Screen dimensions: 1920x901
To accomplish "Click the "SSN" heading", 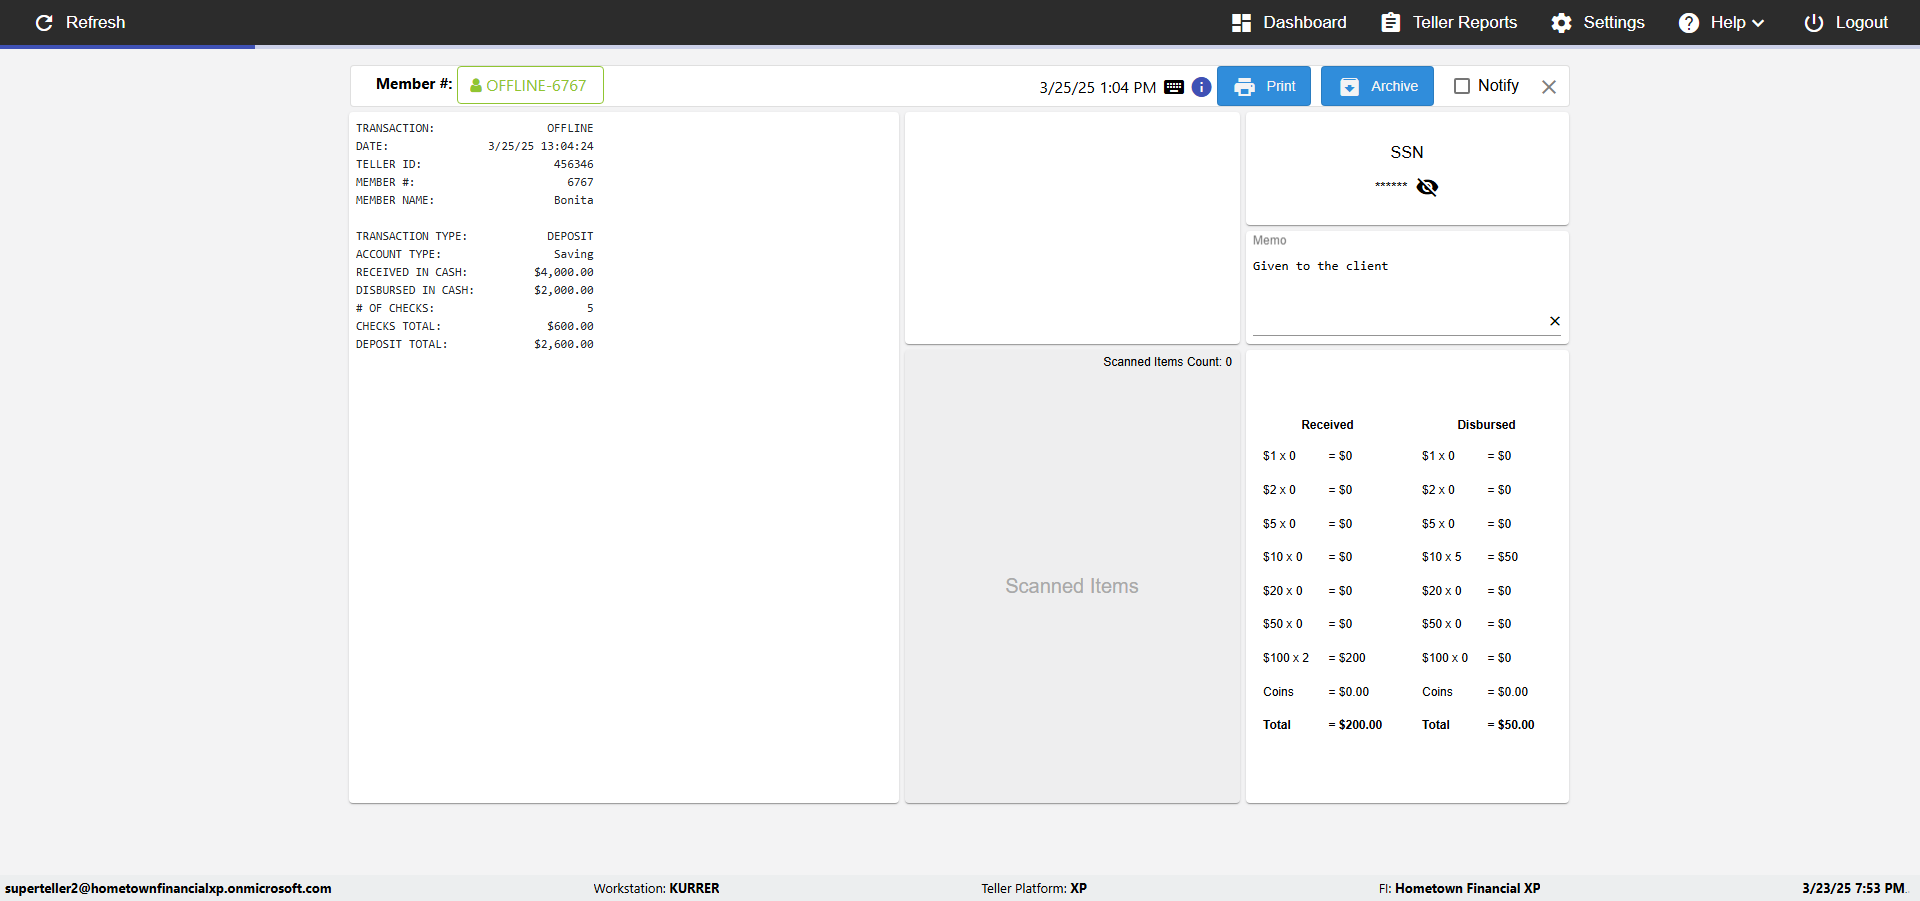I will [1407, 152].
